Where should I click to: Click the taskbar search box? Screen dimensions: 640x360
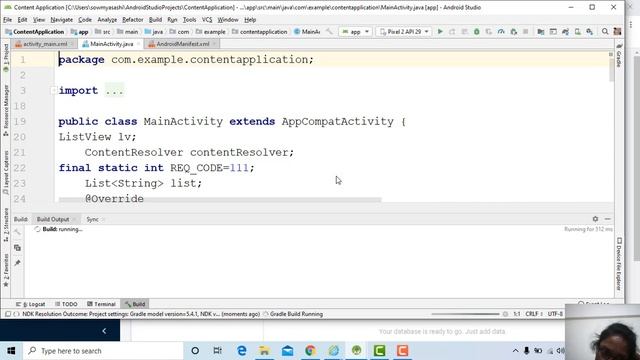[103, 351]
